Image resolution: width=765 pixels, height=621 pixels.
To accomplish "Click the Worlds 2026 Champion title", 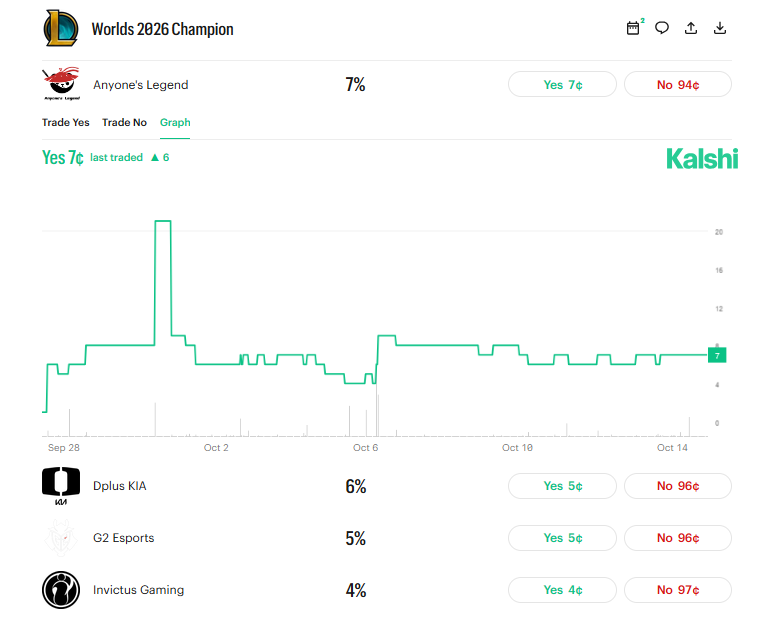I will tap(162, 29).
